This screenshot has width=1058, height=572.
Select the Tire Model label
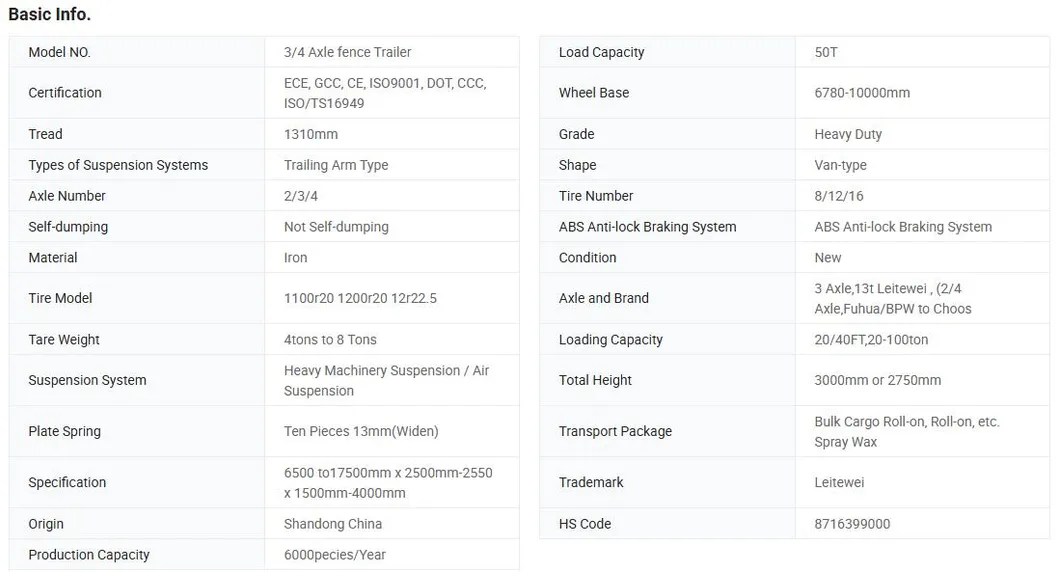[x=60, y=298]
